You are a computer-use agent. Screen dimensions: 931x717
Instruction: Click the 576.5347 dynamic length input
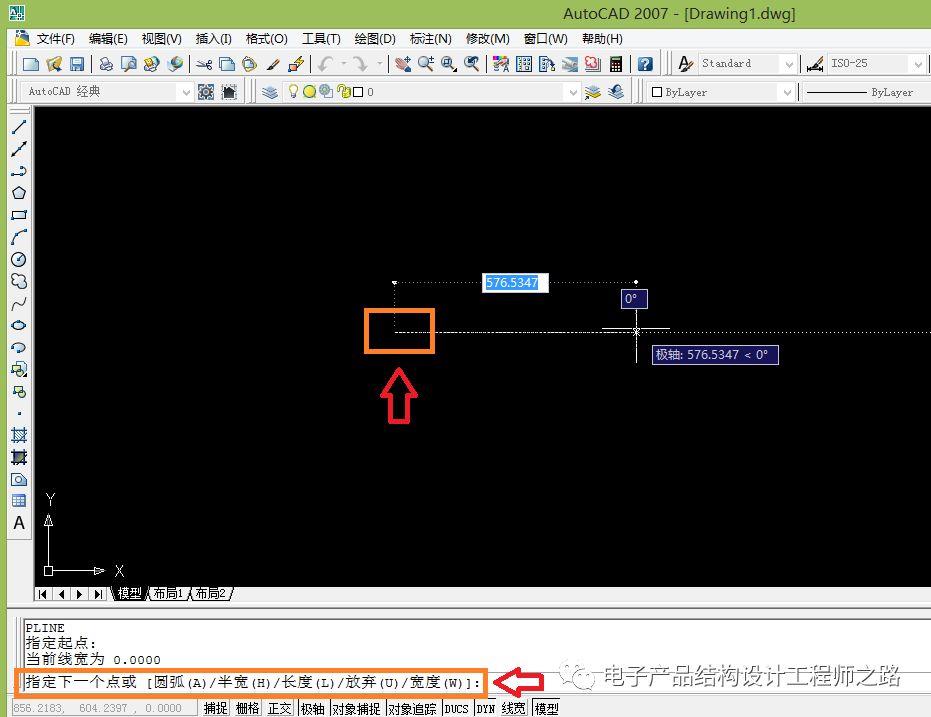pos(515,283)
